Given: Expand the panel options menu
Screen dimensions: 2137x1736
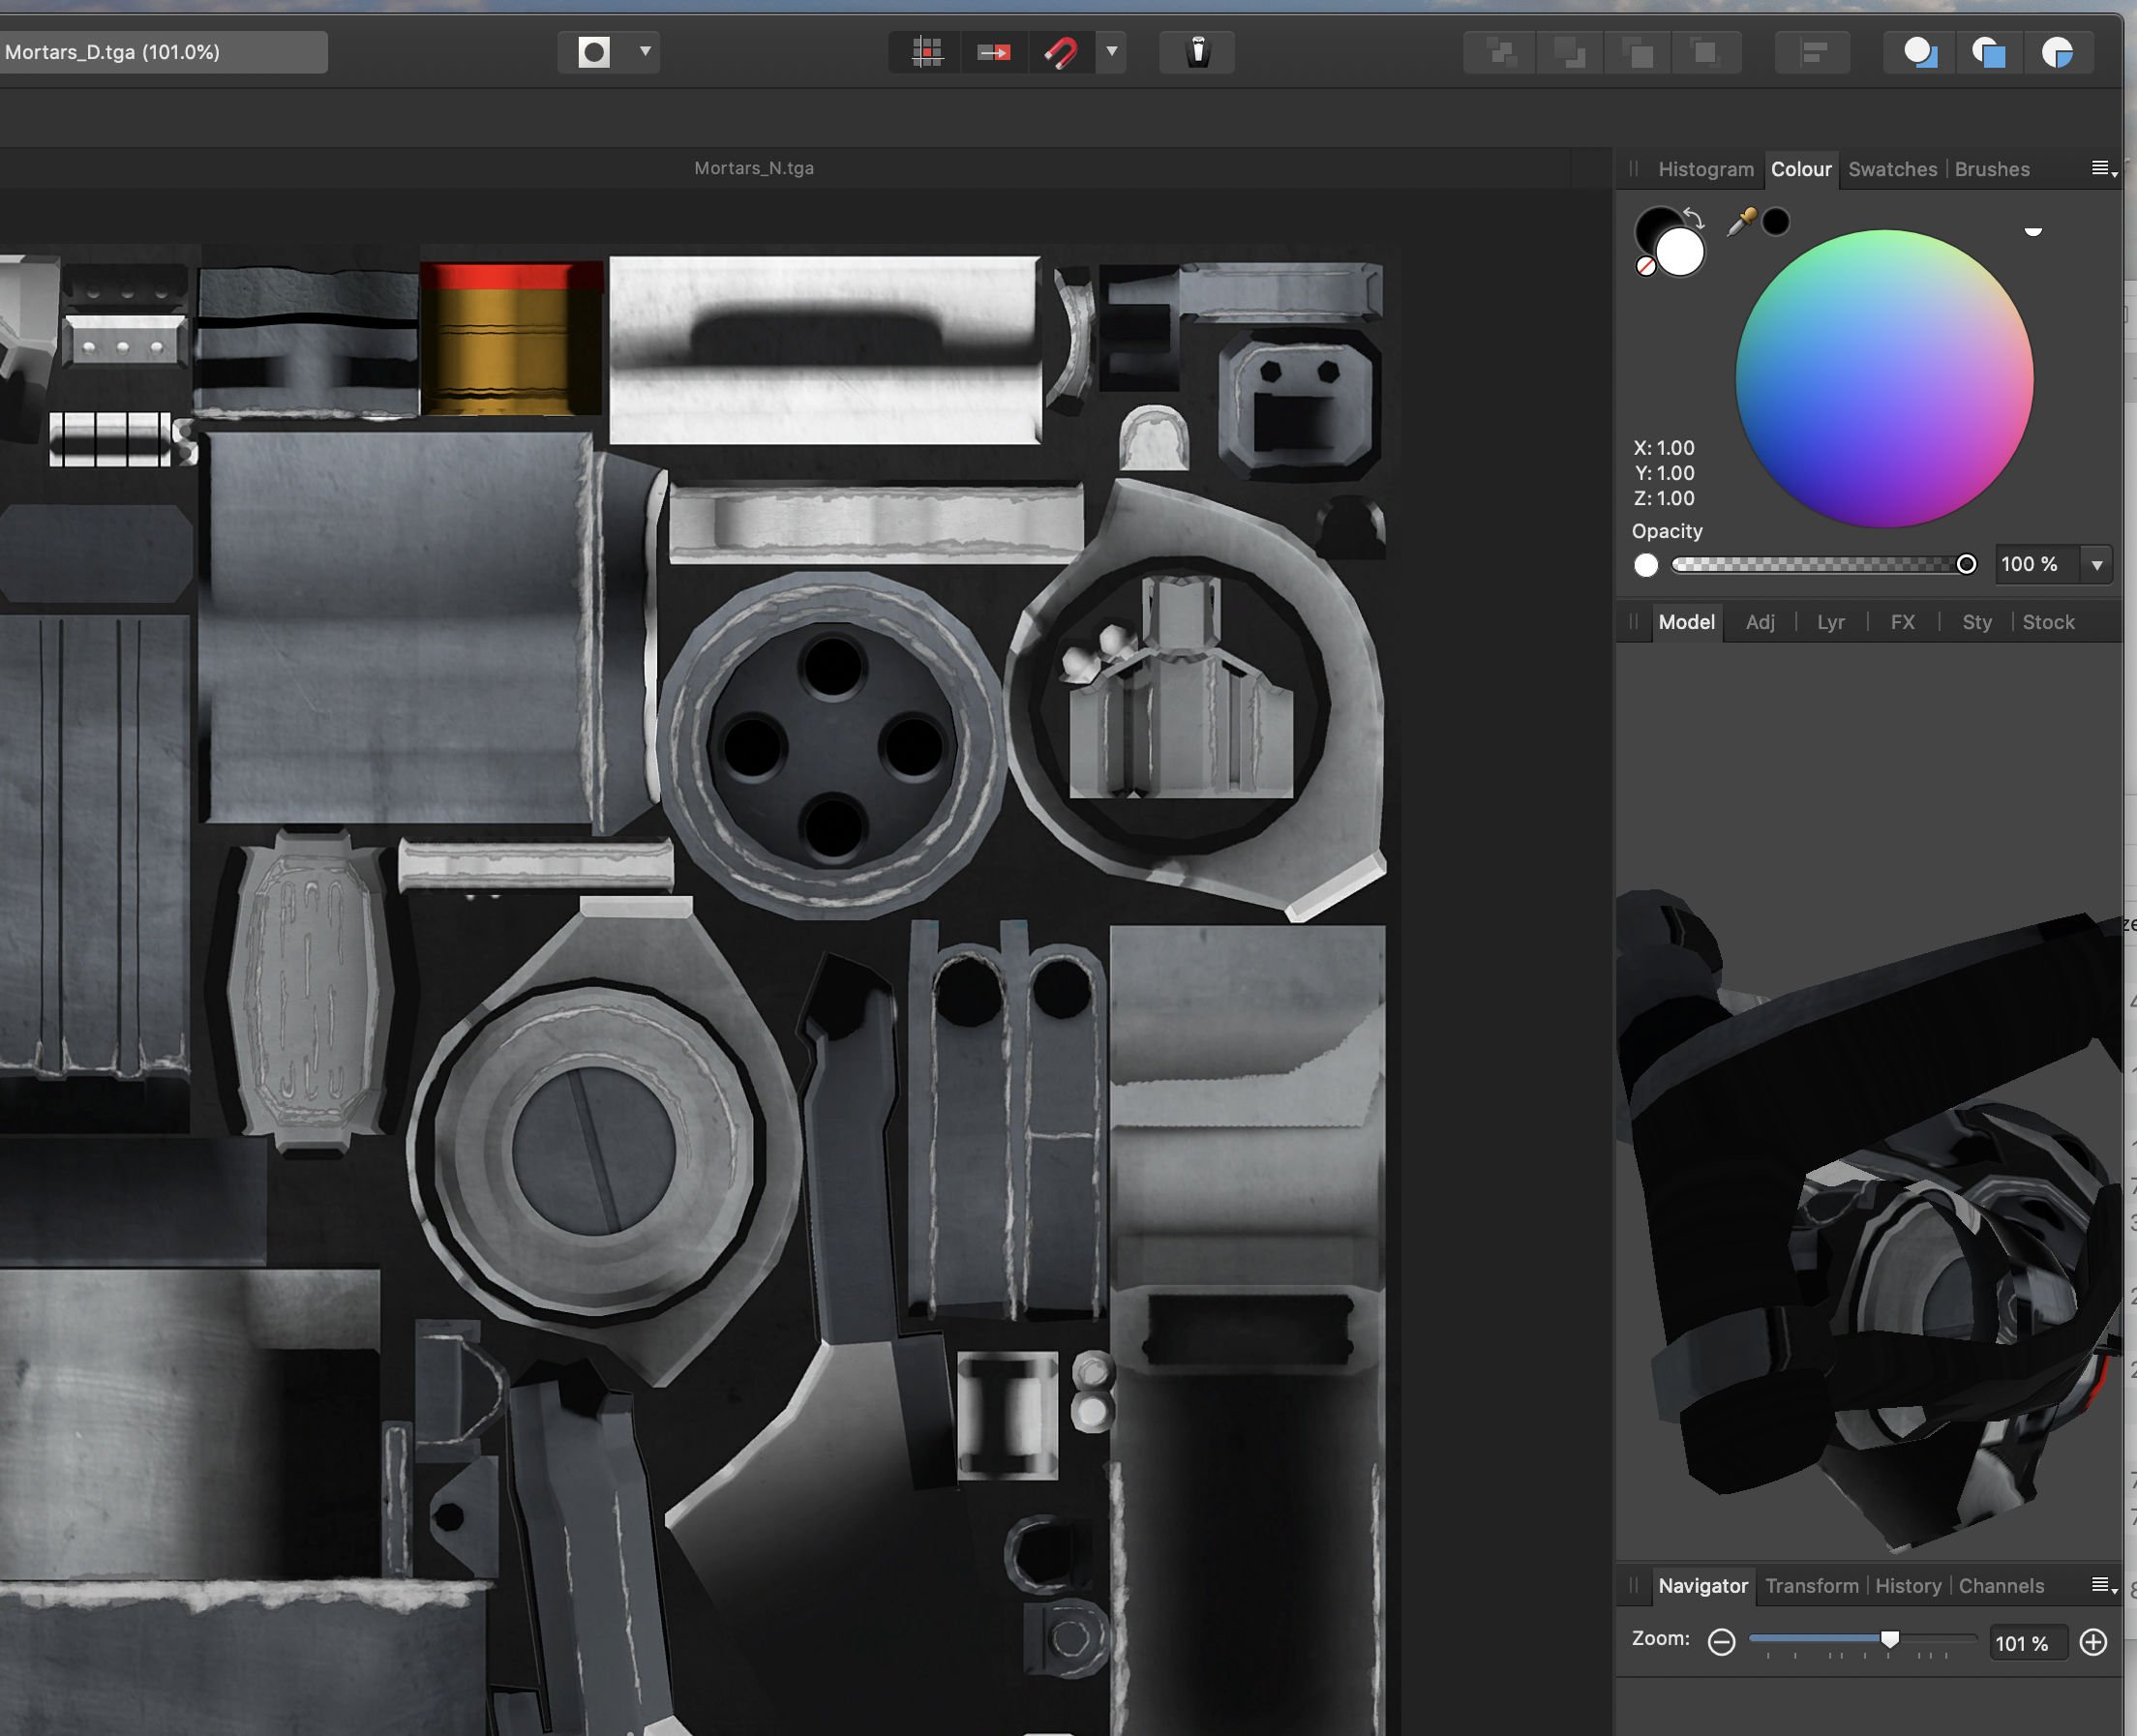Looking at the screenshot, I should 2103,166.
